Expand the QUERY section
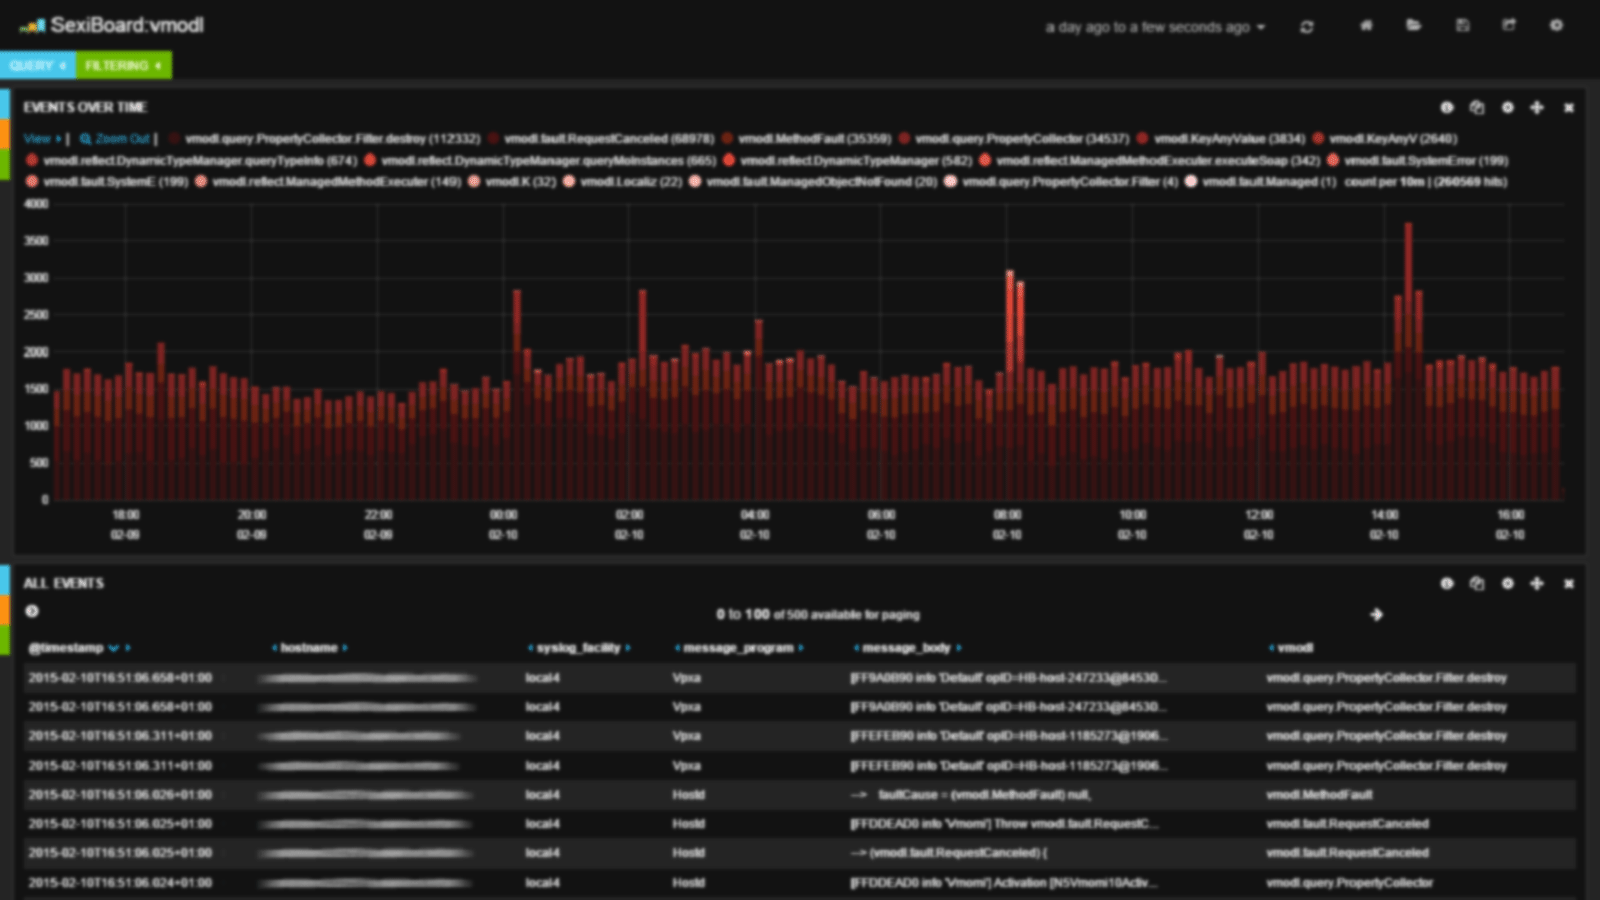 coord(38,65)
